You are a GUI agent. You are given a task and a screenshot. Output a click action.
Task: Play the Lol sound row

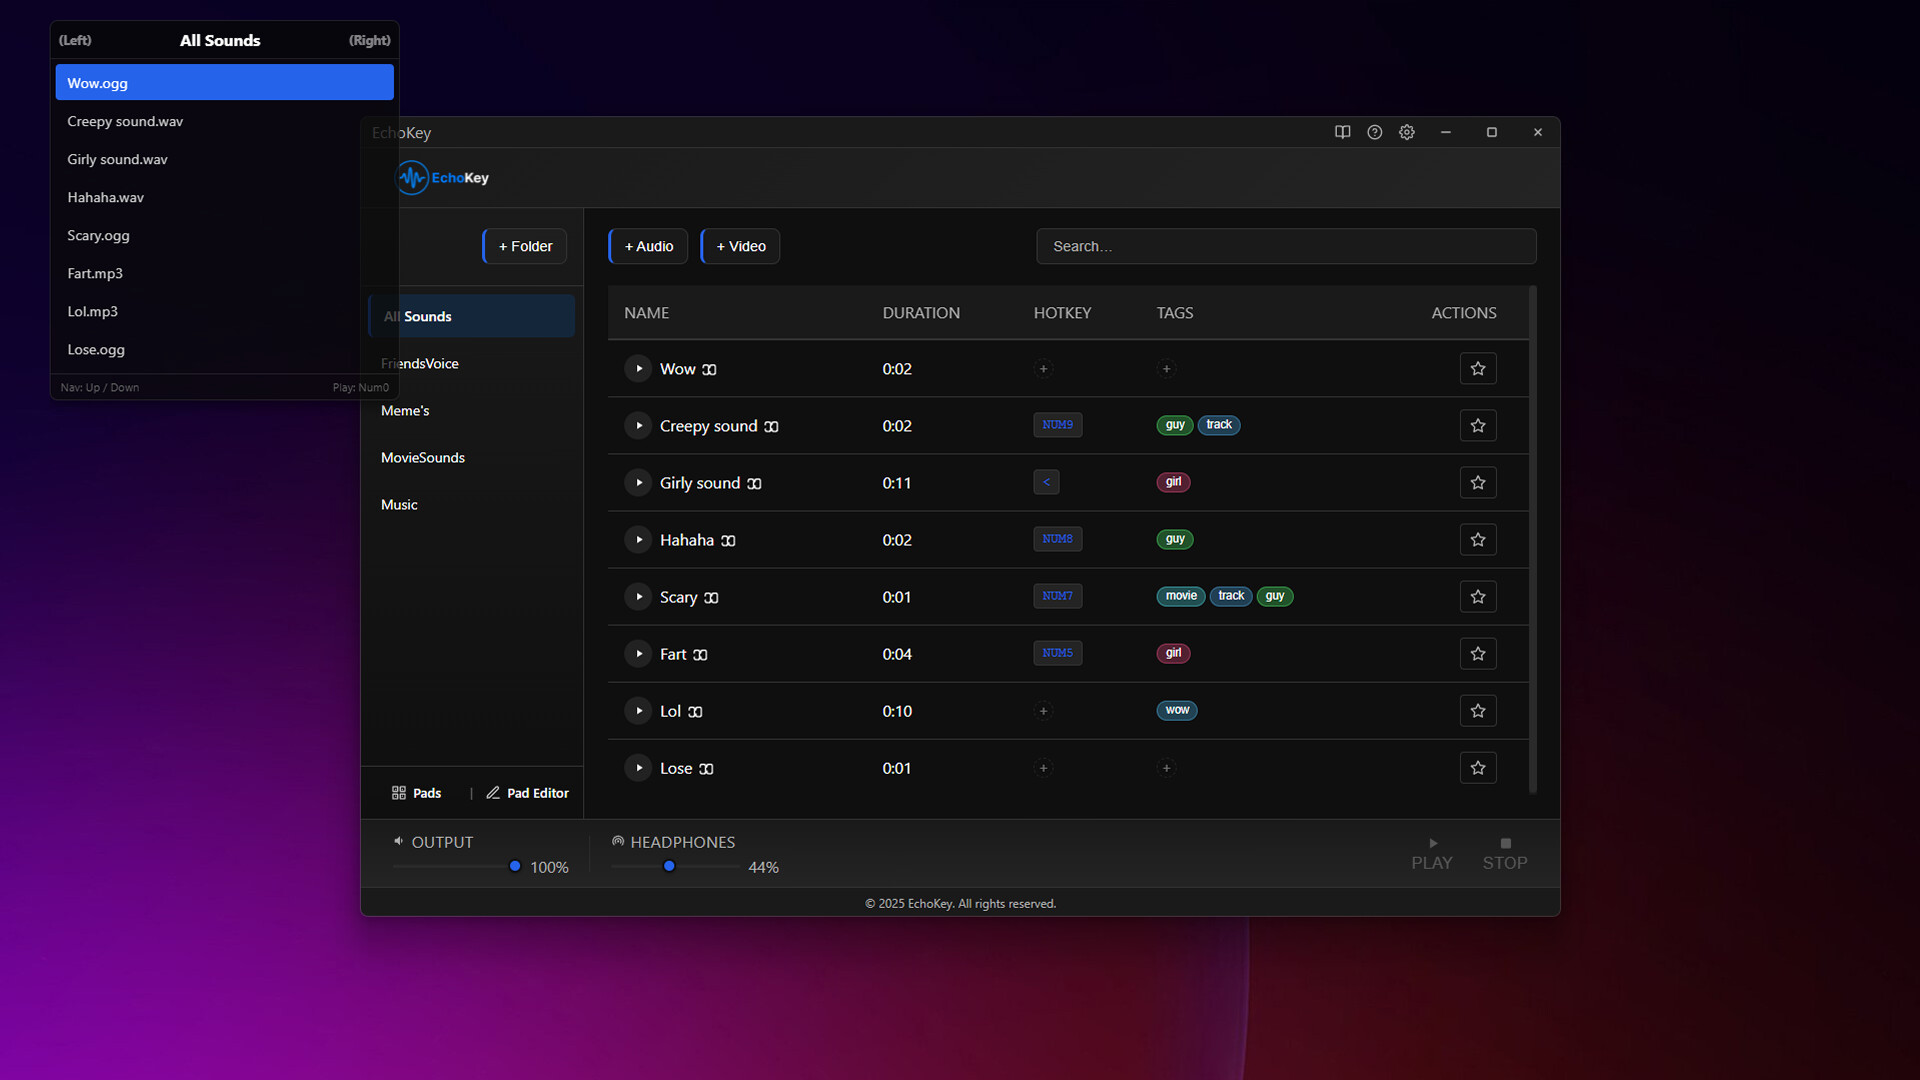pos(638,711)
